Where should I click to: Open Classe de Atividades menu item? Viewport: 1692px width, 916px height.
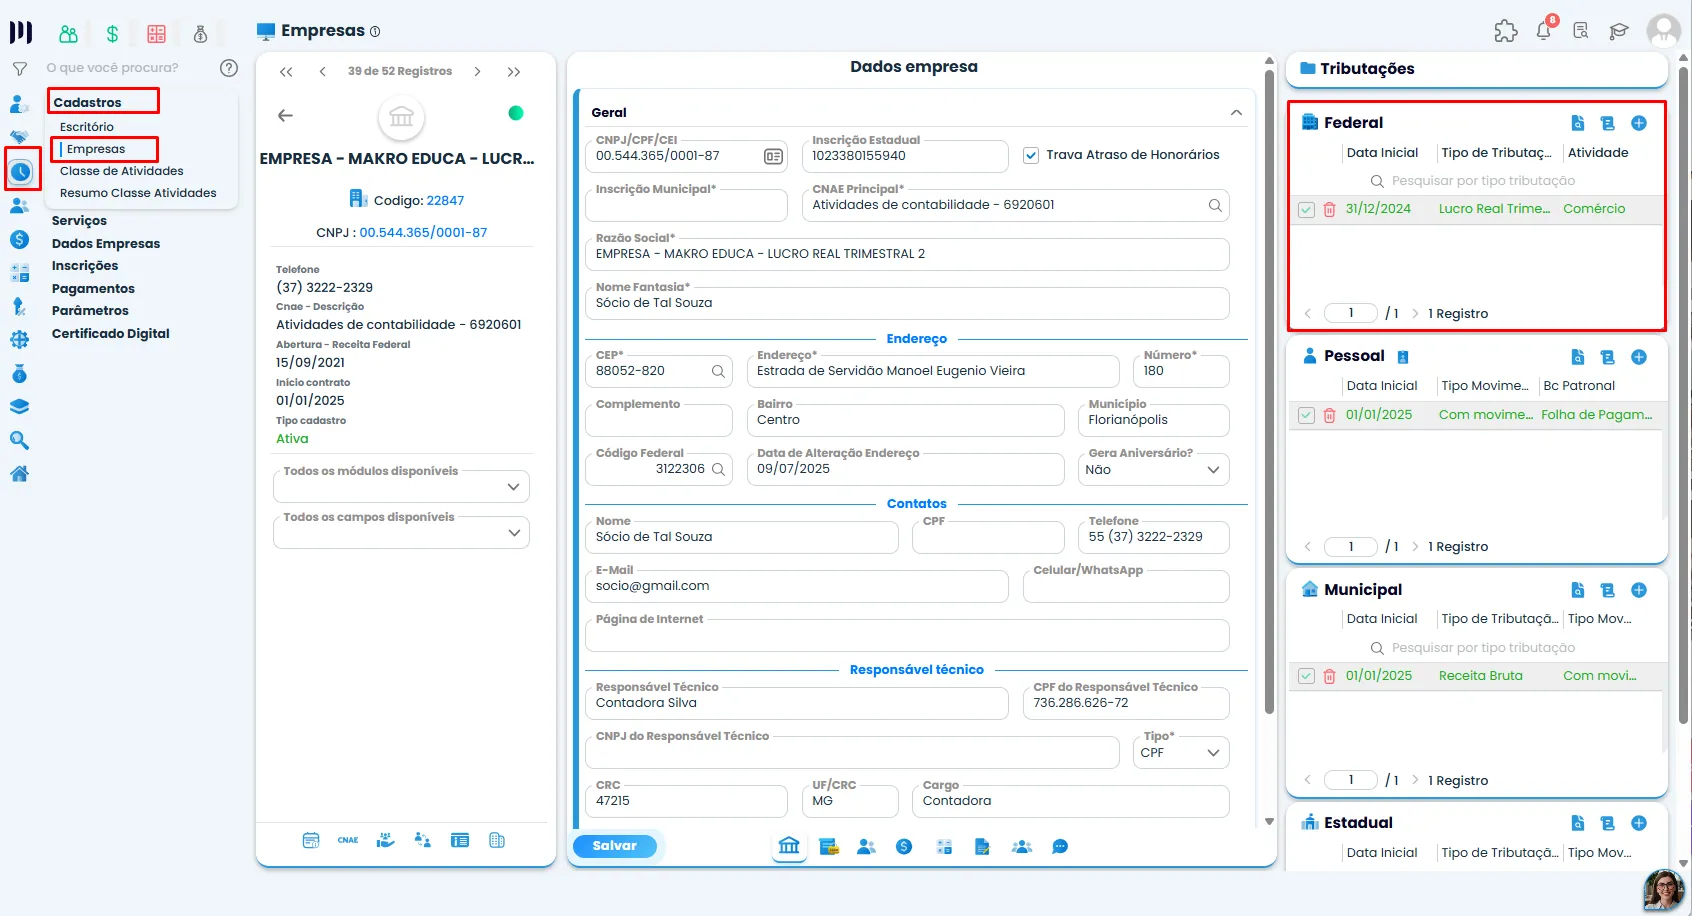click(122, 171)
